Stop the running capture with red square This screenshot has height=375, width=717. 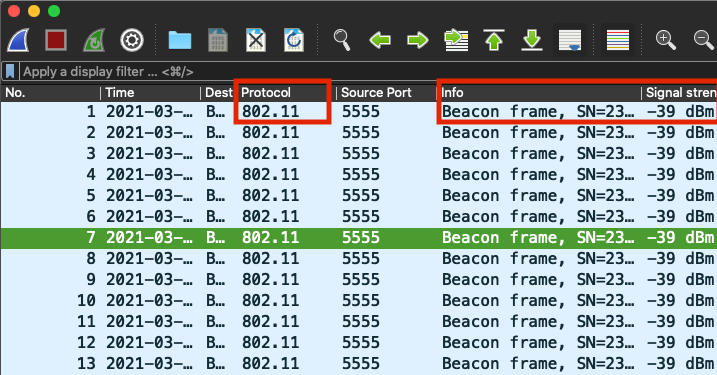click(56, 40)
